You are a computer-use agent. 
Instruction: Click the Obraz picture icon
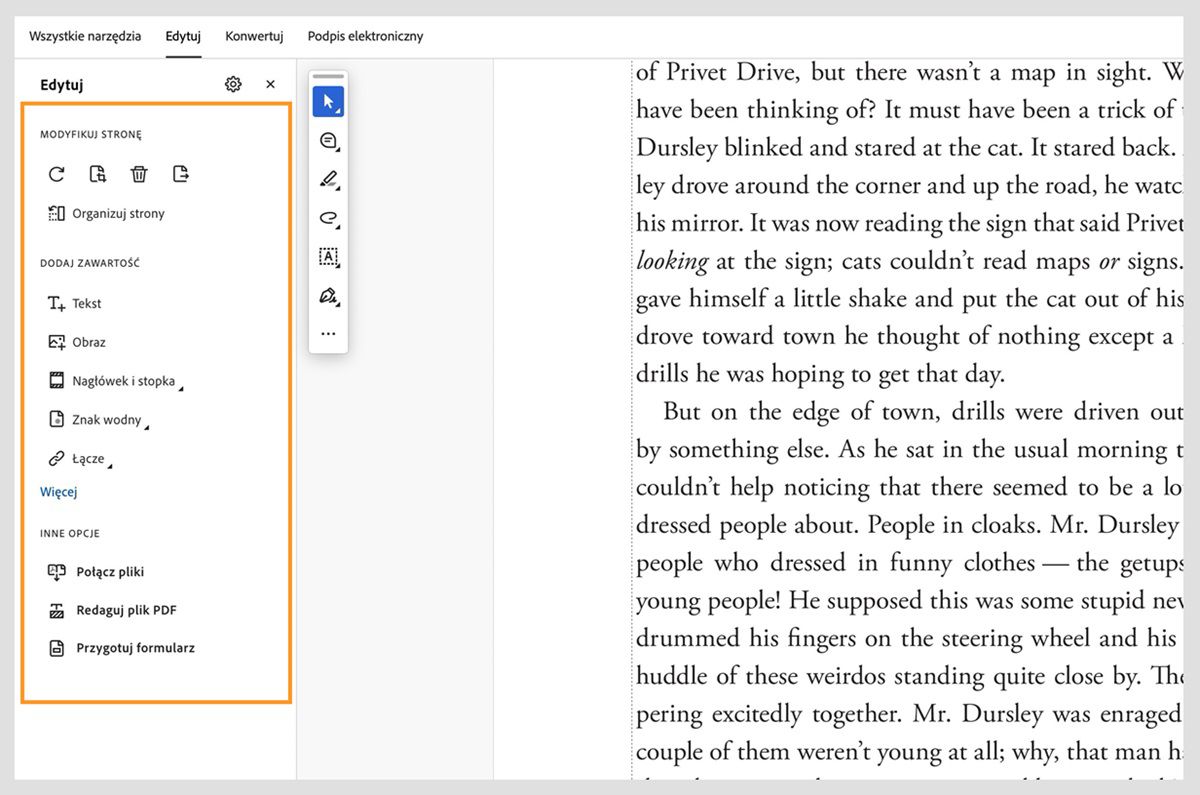57,342
